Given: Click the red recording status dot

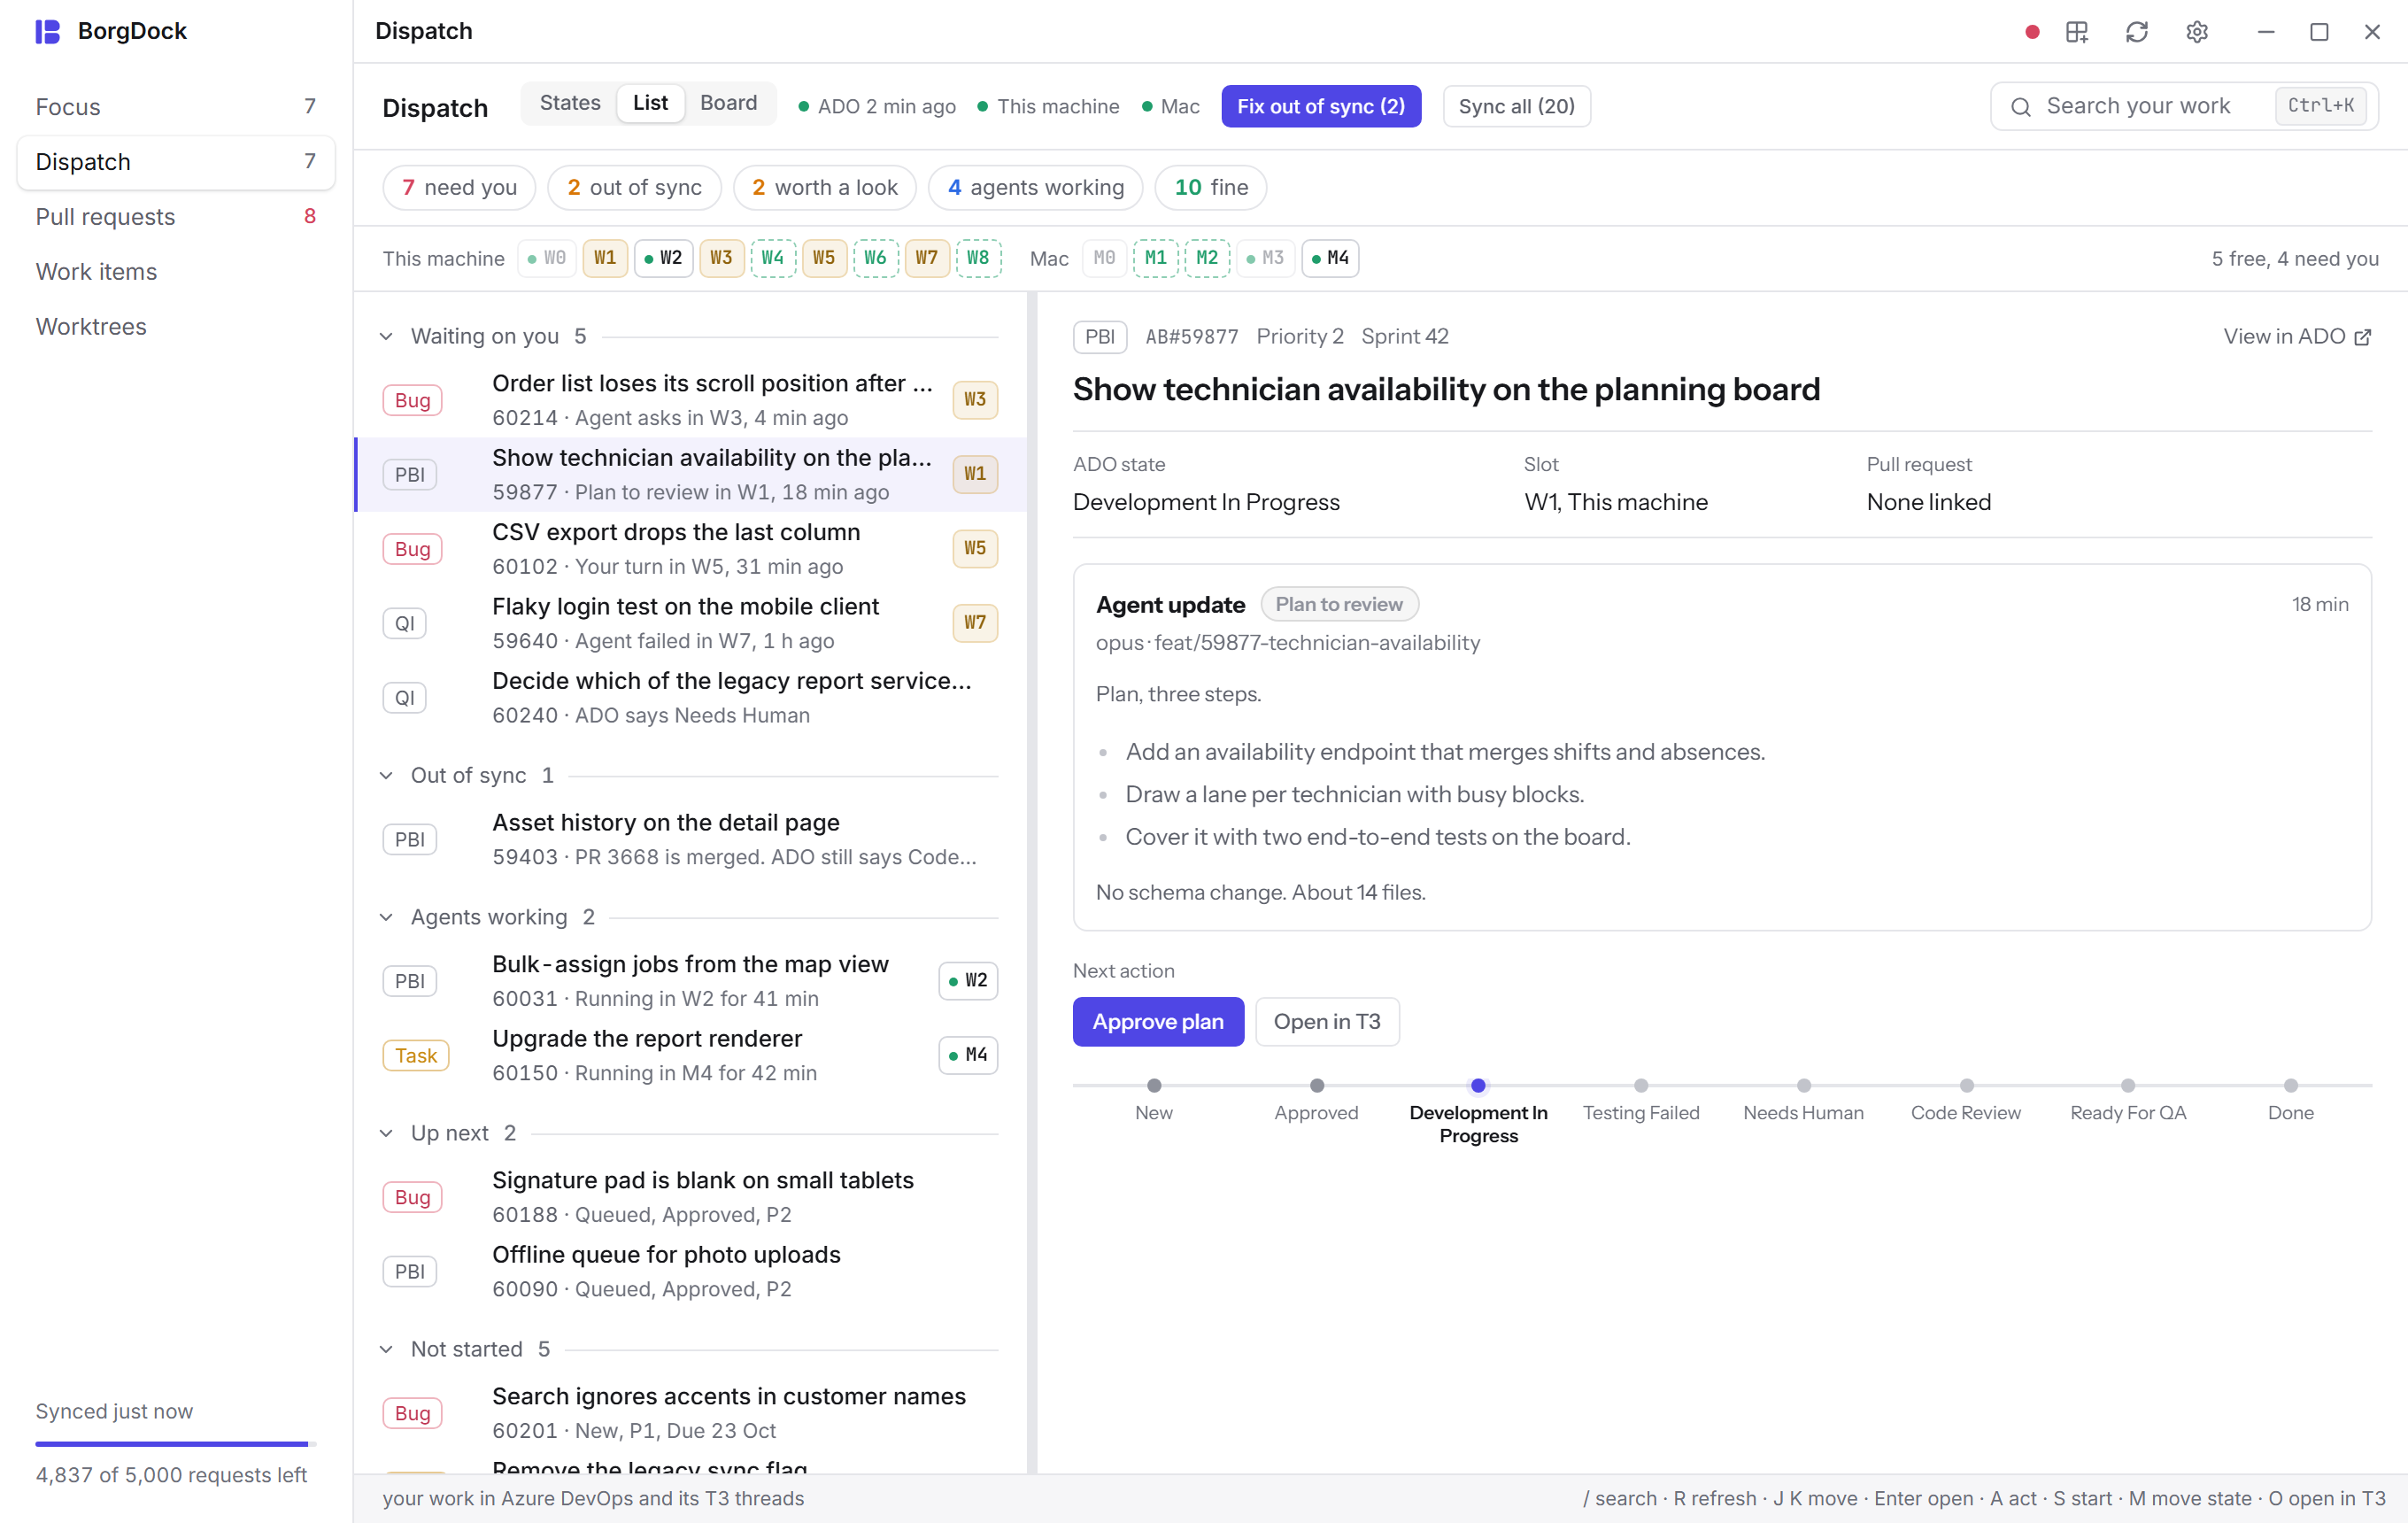Looking at the screenshot, I should [2031, 32].
